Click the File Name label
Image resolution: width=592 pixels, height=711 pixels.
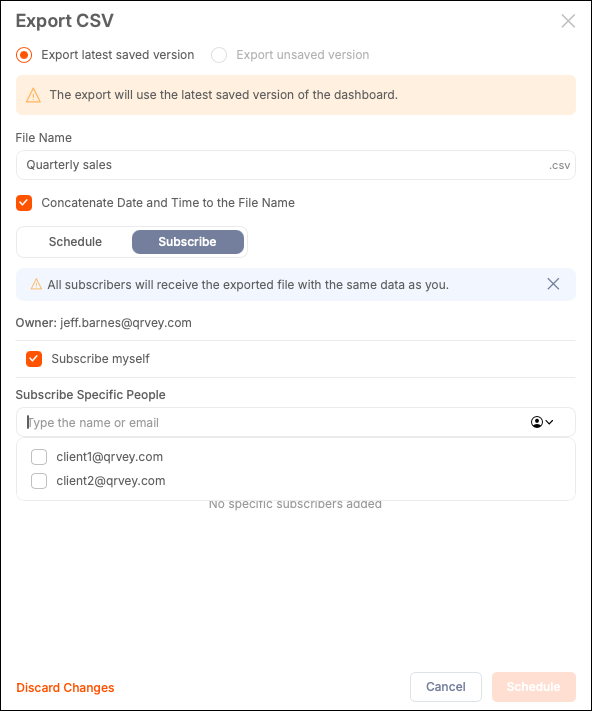point(44,138)
